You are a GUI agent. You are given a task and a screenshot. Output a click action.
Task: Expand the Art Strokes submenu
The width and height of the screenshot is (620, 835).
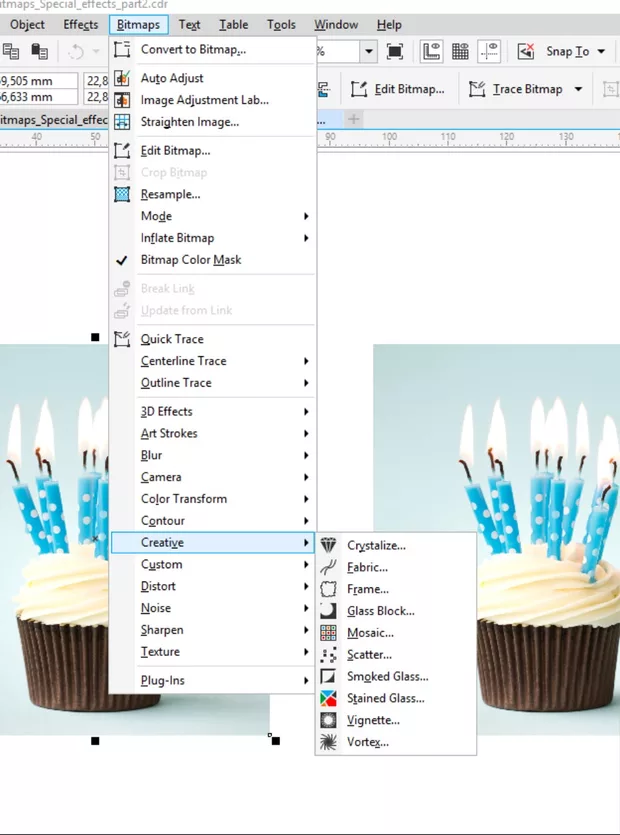click(213, 433)
